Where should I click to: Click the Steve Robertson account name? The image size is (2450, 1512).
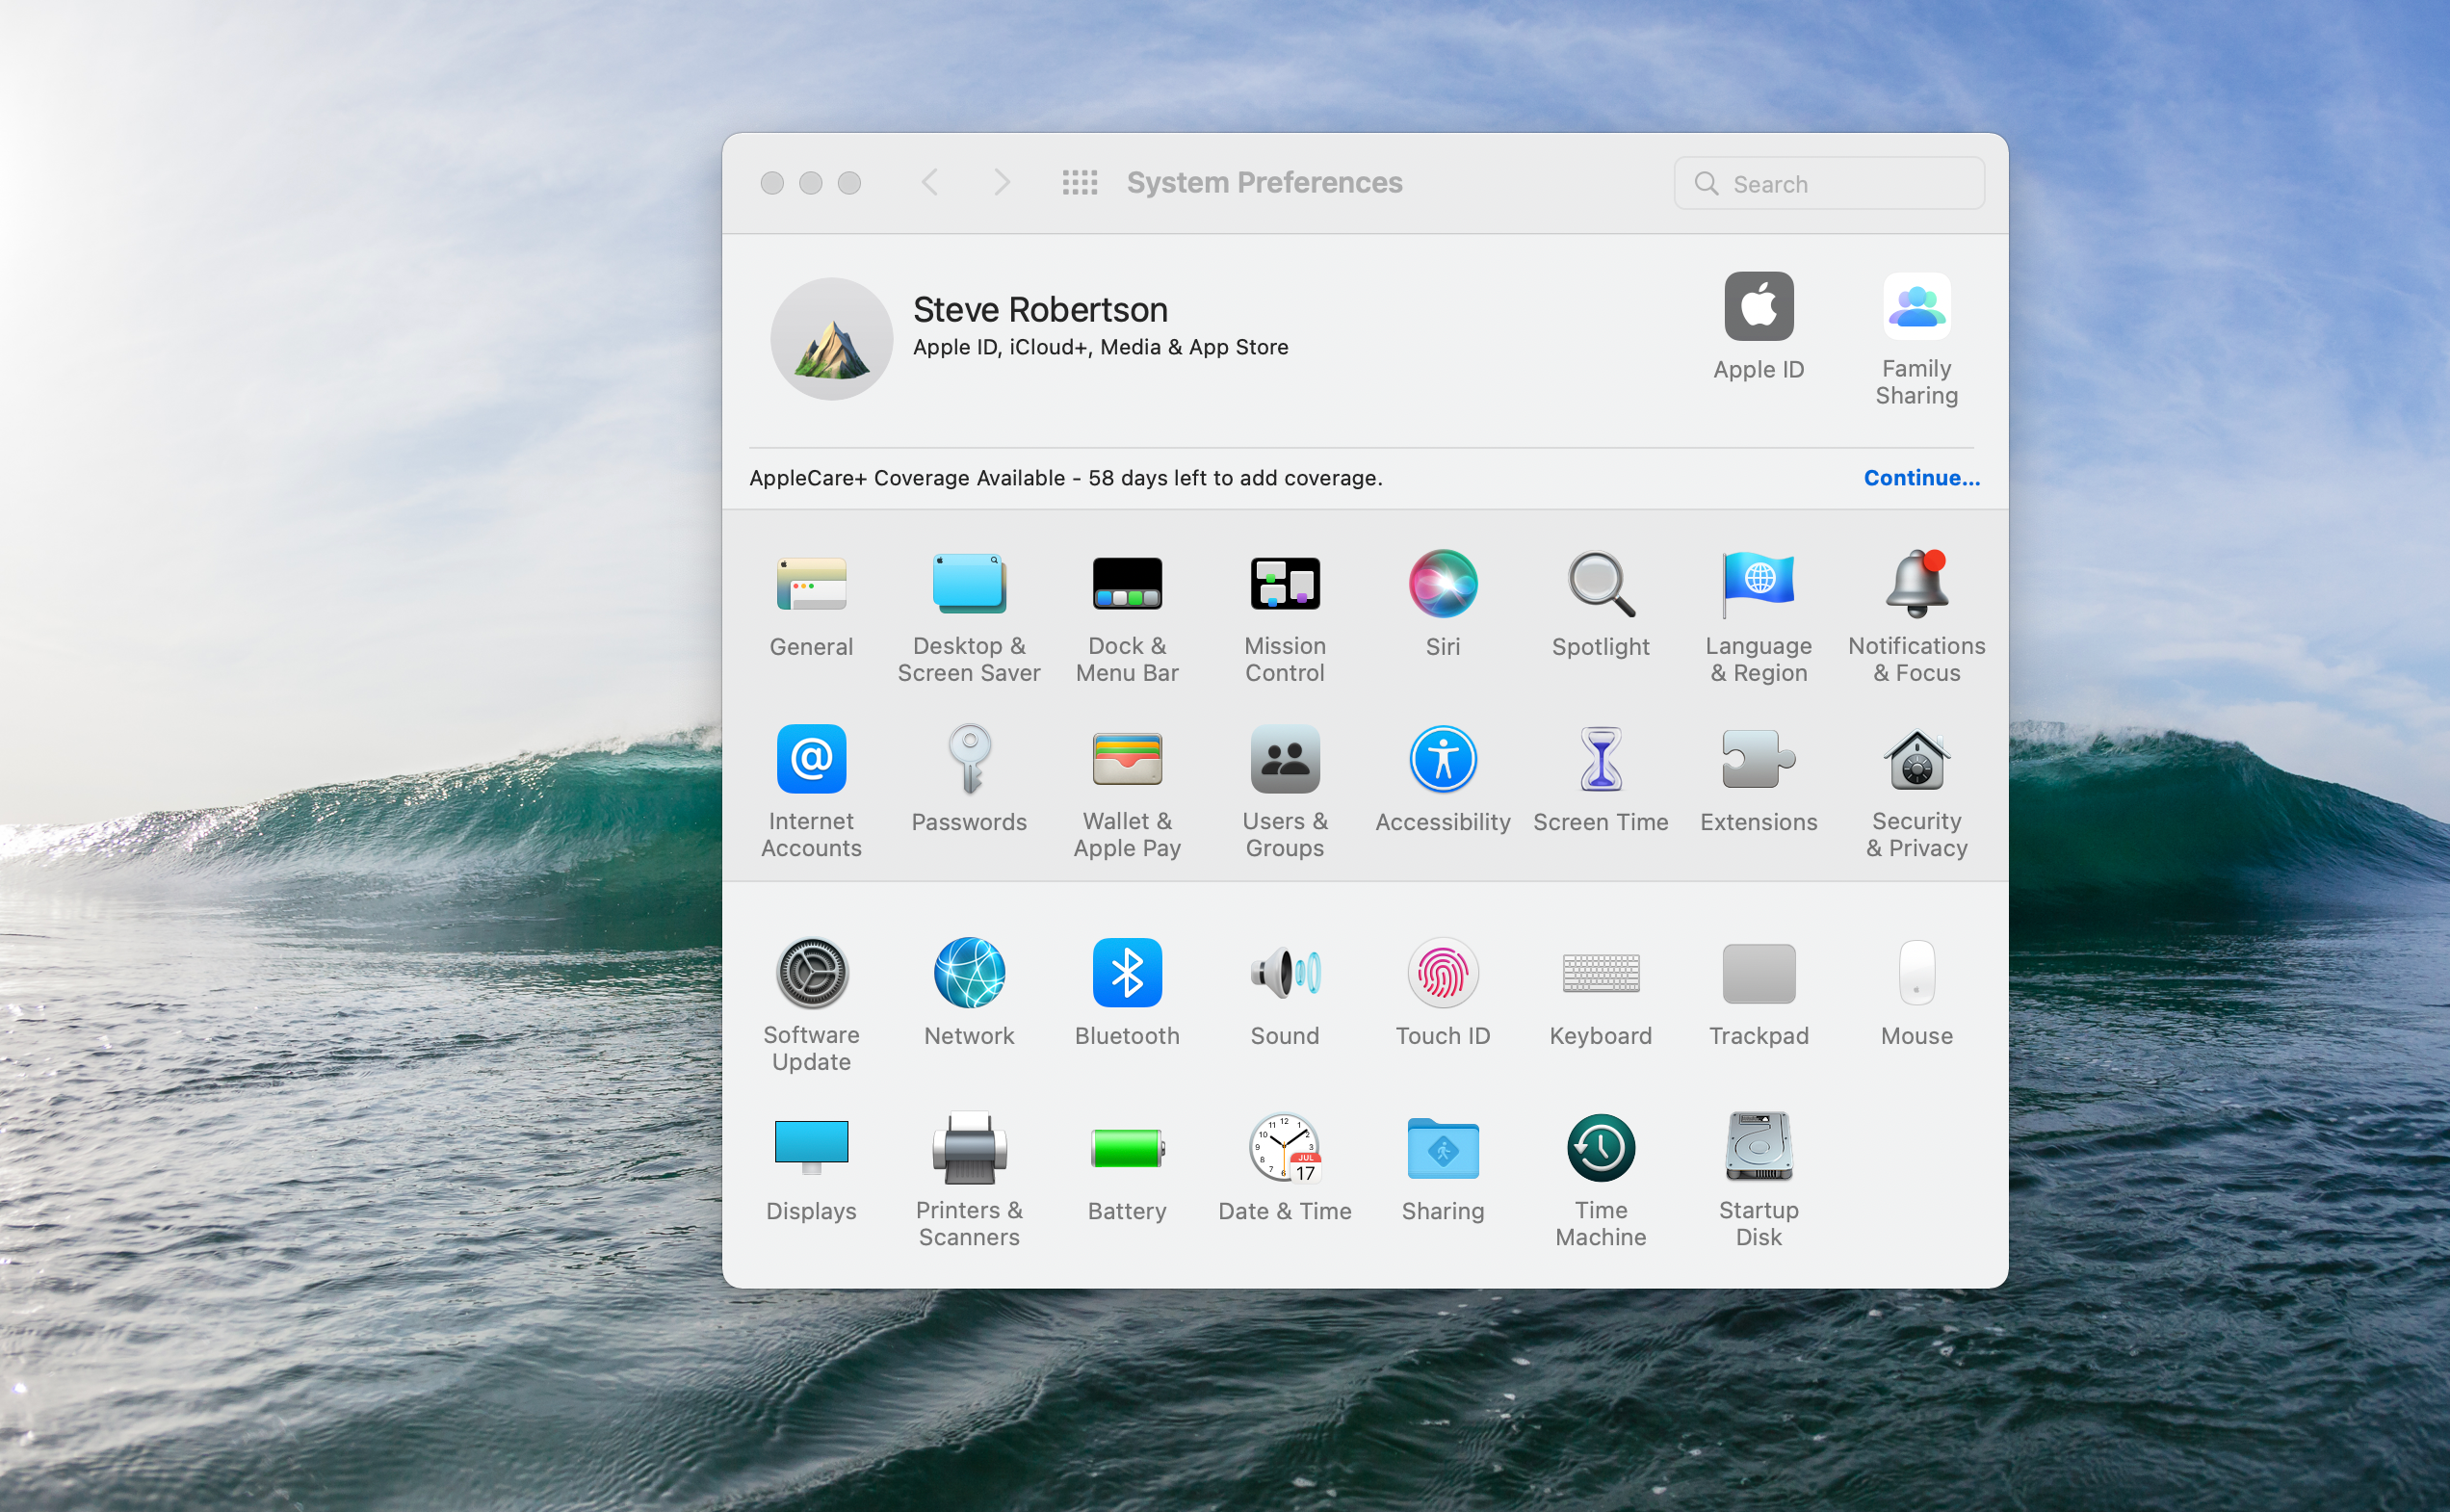(x=1040, y=310)
